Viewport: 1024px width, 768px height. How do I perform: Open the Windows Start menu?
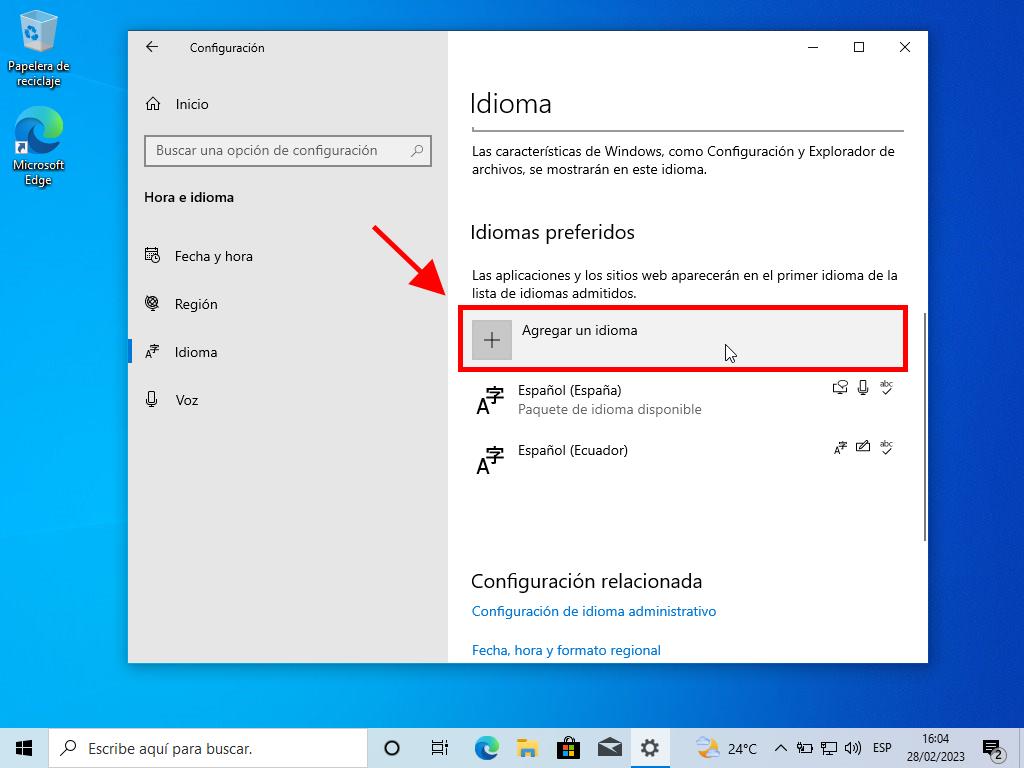[24, 747]
